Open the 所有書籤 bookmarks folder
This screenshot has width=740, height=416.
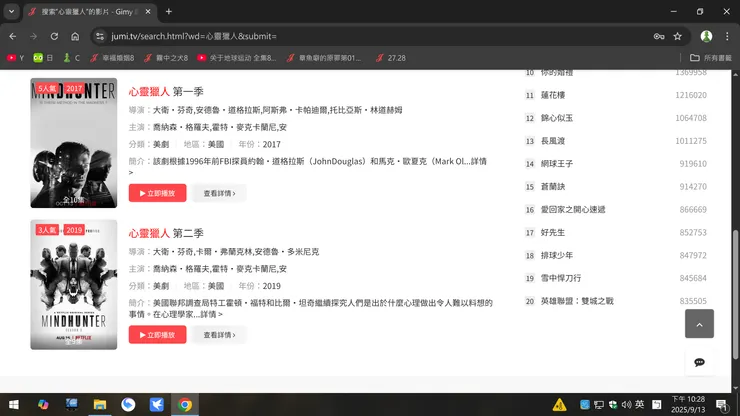pyautogui.click(x=711, y=58)
